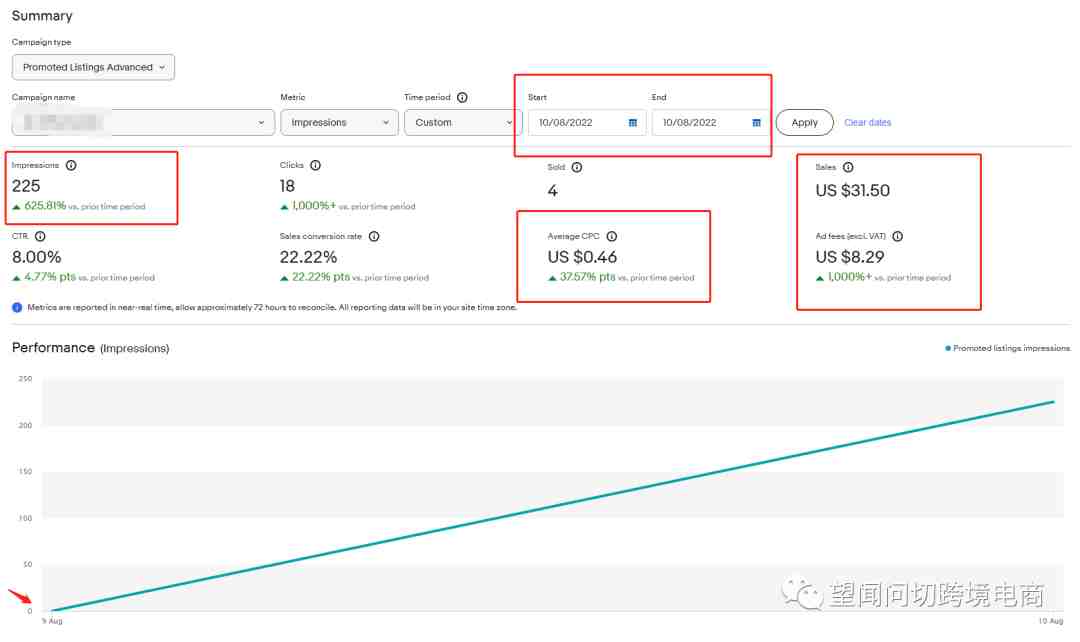Click the Time period info icon
Screen dimensions: 1080x642
[462, 97]
